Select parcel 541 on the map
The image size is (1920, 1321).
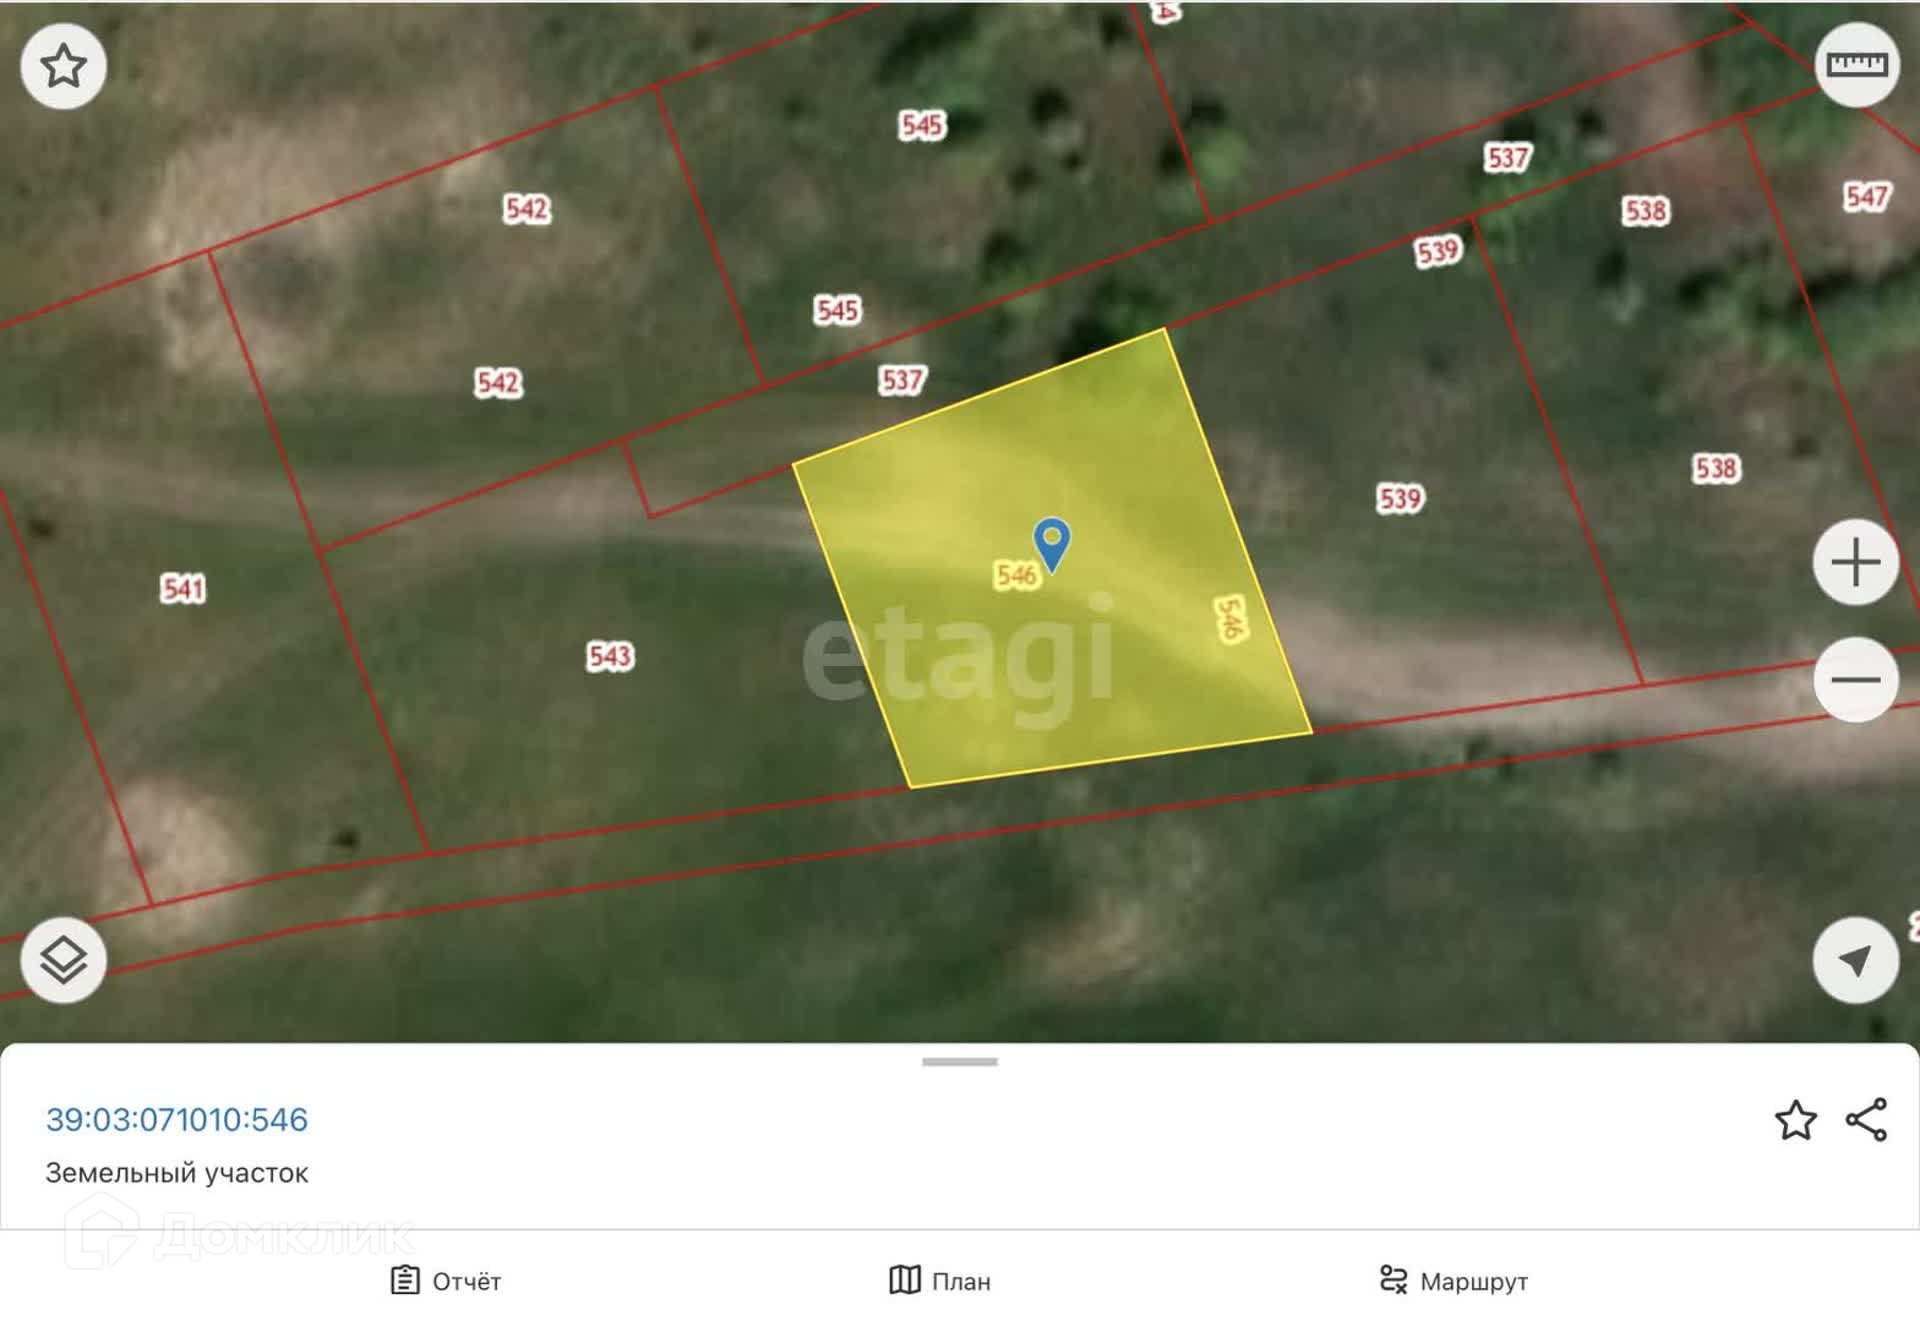tap(183, 589)
